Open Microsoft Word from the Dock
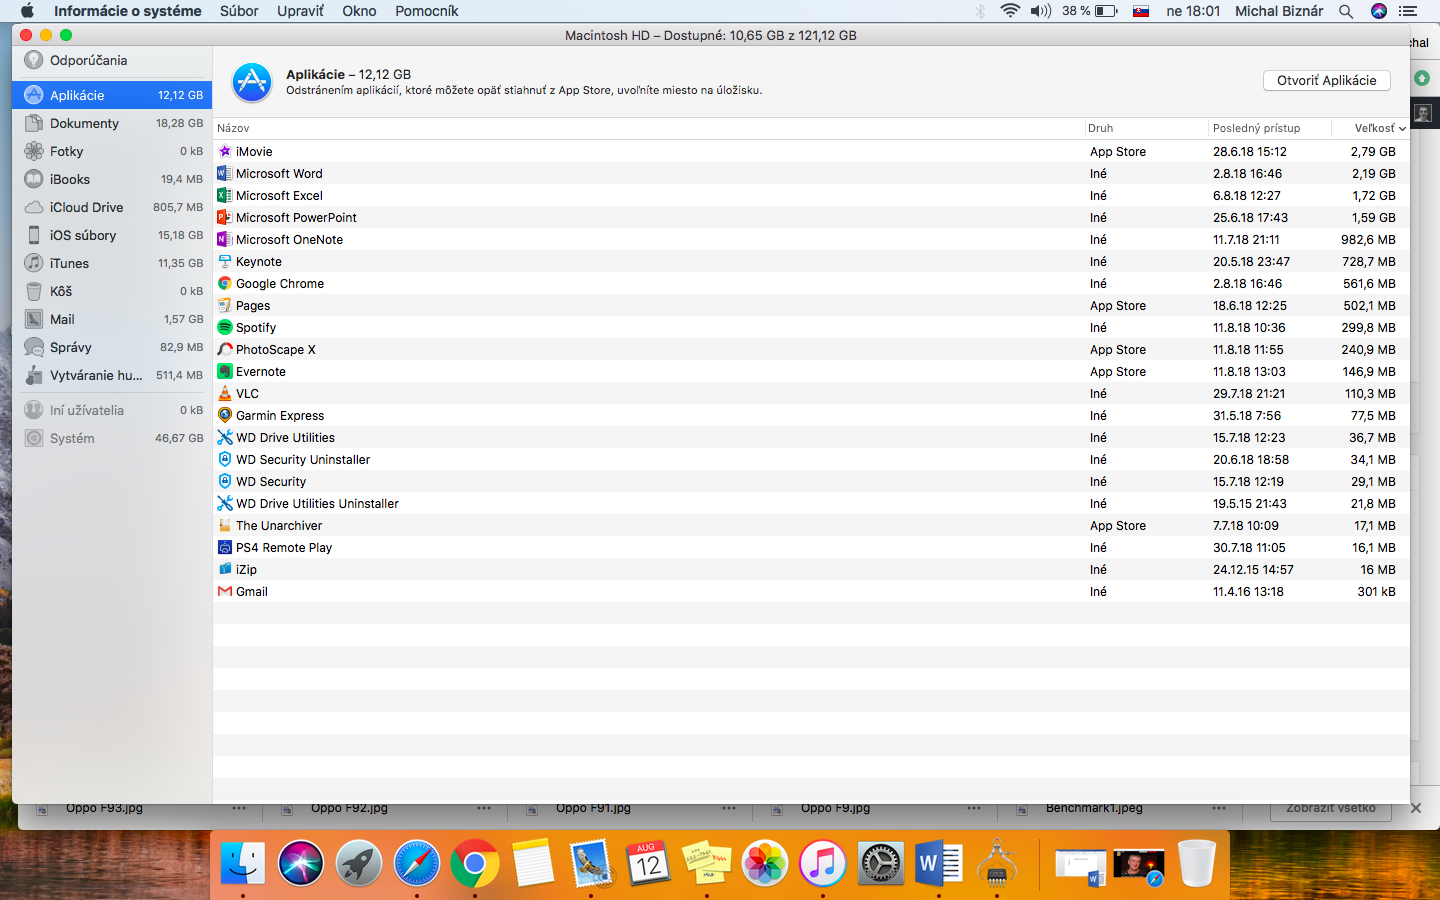Image resolution: width=1440 pixels, height=900 pixels. click(x=939, y=863)
